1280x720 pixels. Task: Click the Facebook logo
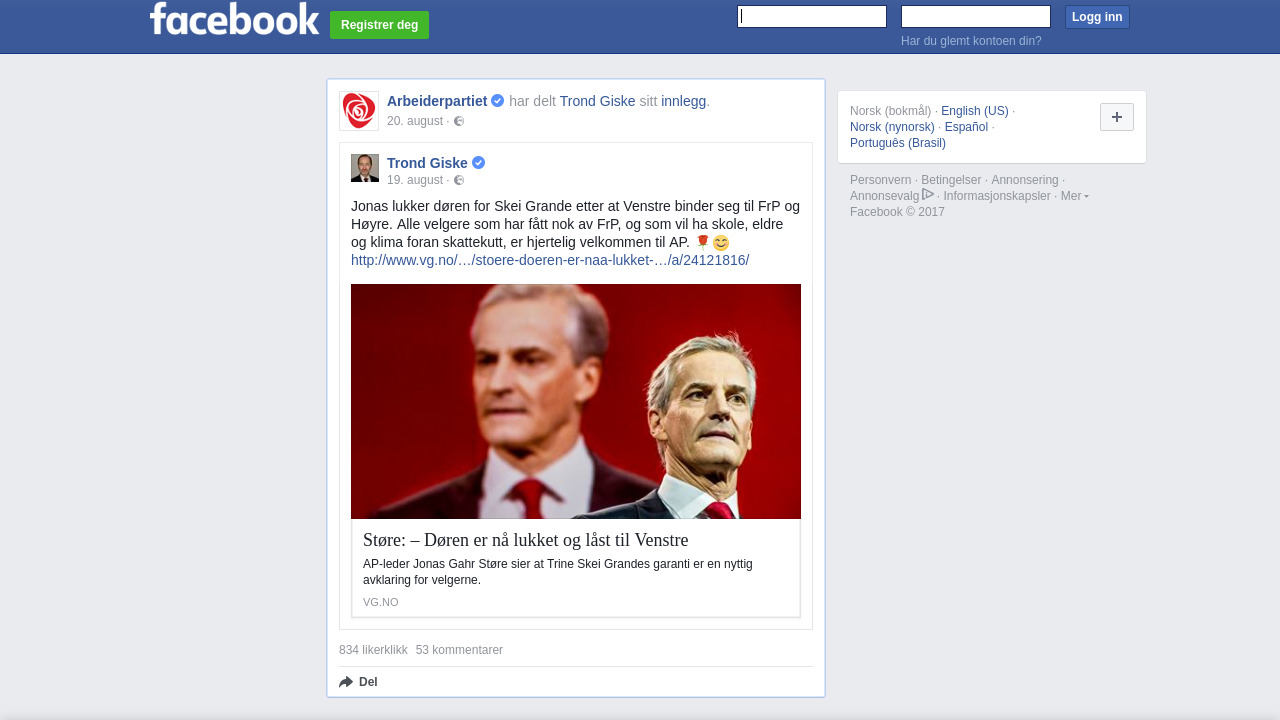tap(234, 19)
